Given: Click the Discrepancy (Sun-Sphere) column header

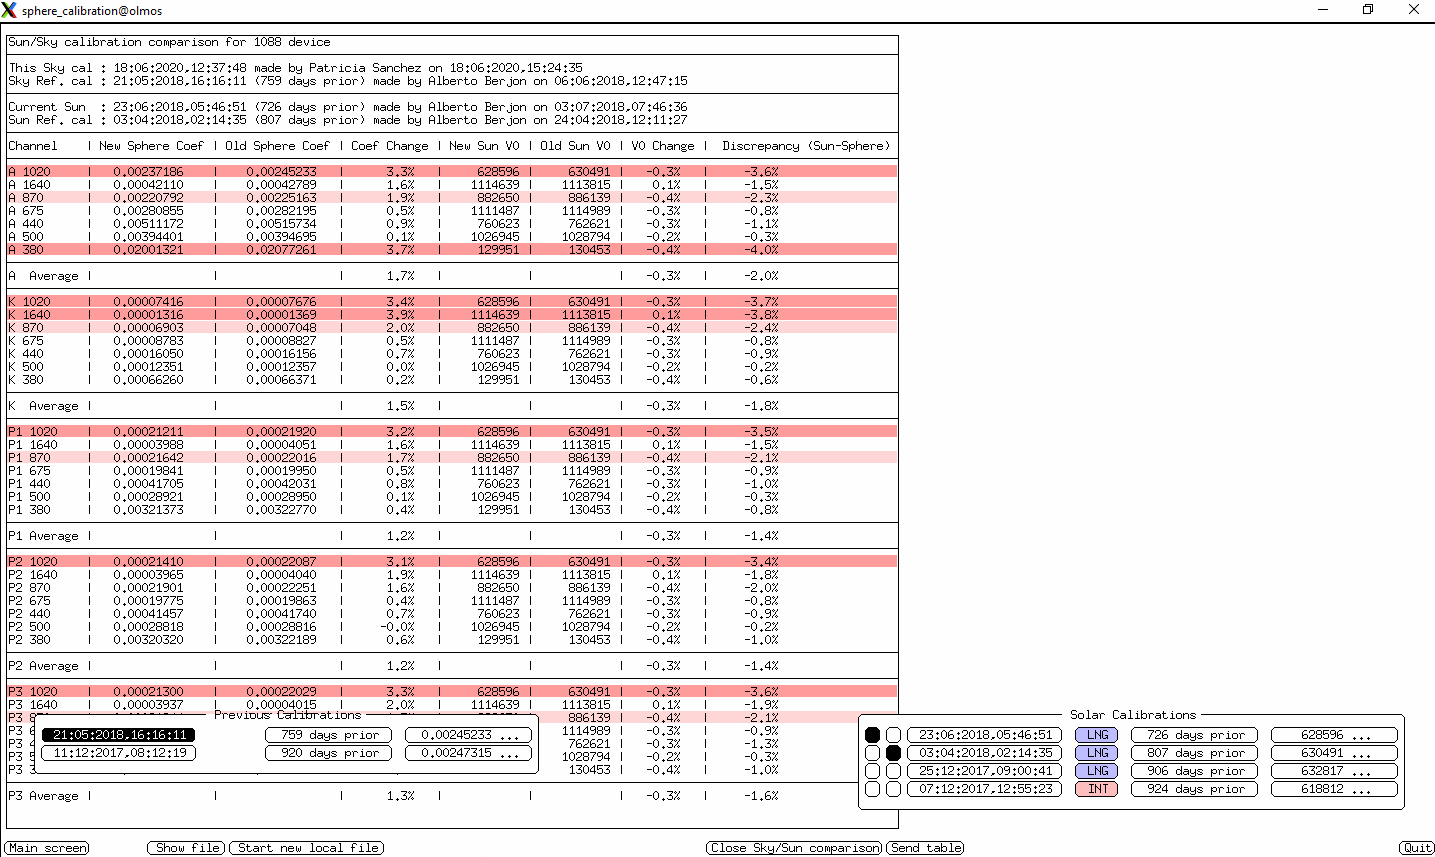Looking at the screenshot, I should [x=805, y=146].
